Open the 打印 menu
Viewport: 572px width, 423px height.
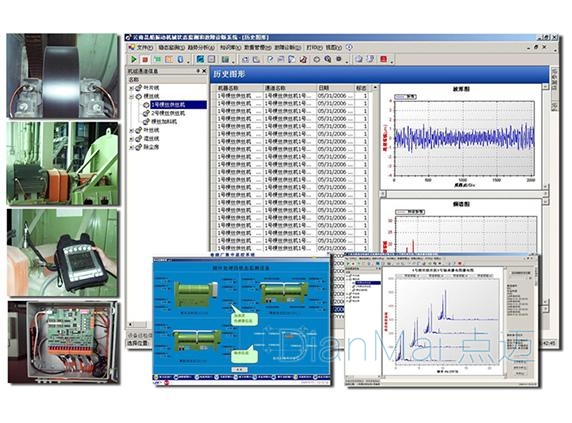click(x=314, y=47)
